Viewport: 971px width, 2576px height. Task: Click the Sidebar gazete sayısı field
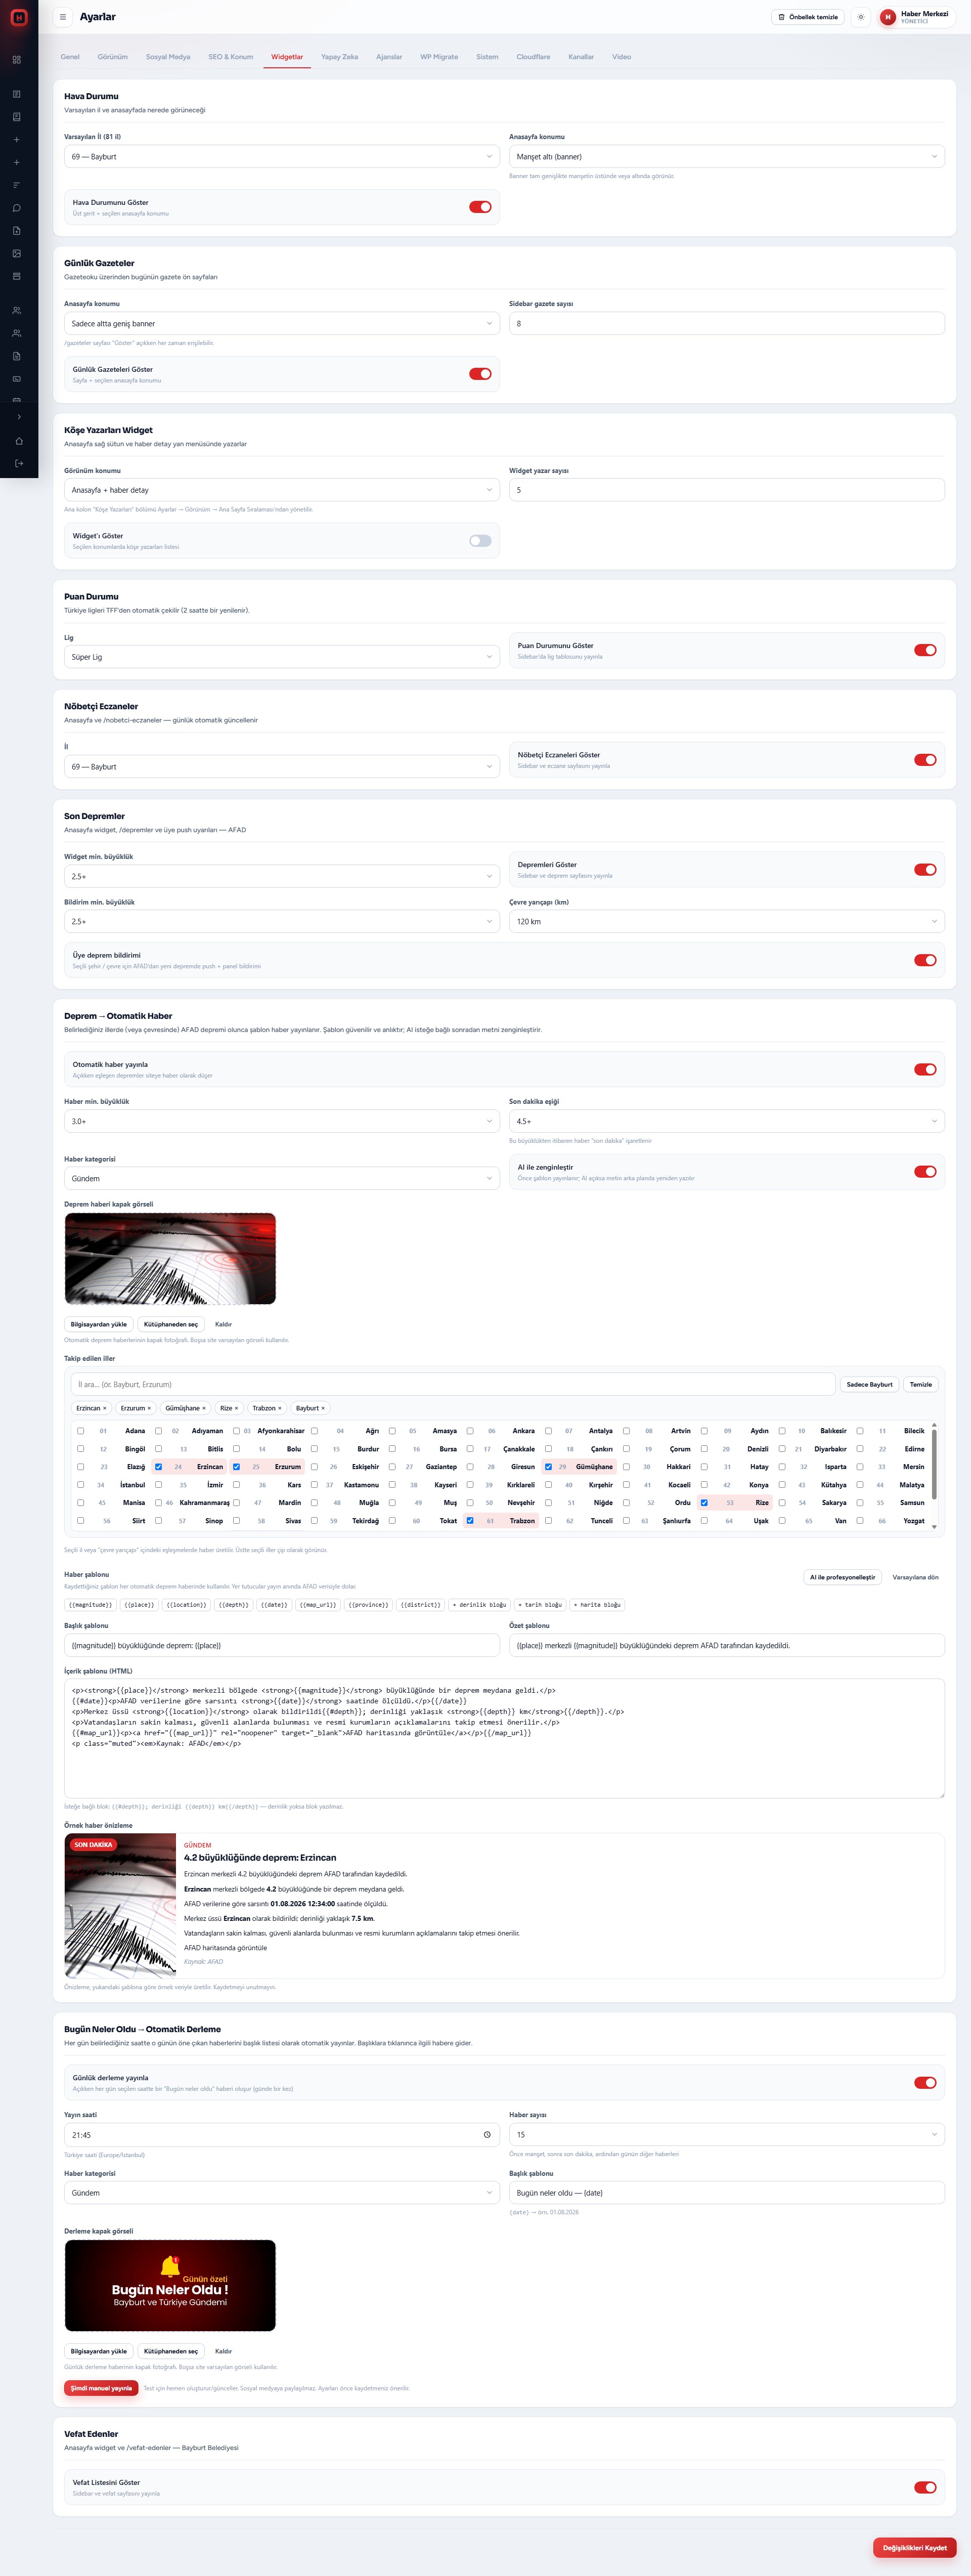click(727, 324)
